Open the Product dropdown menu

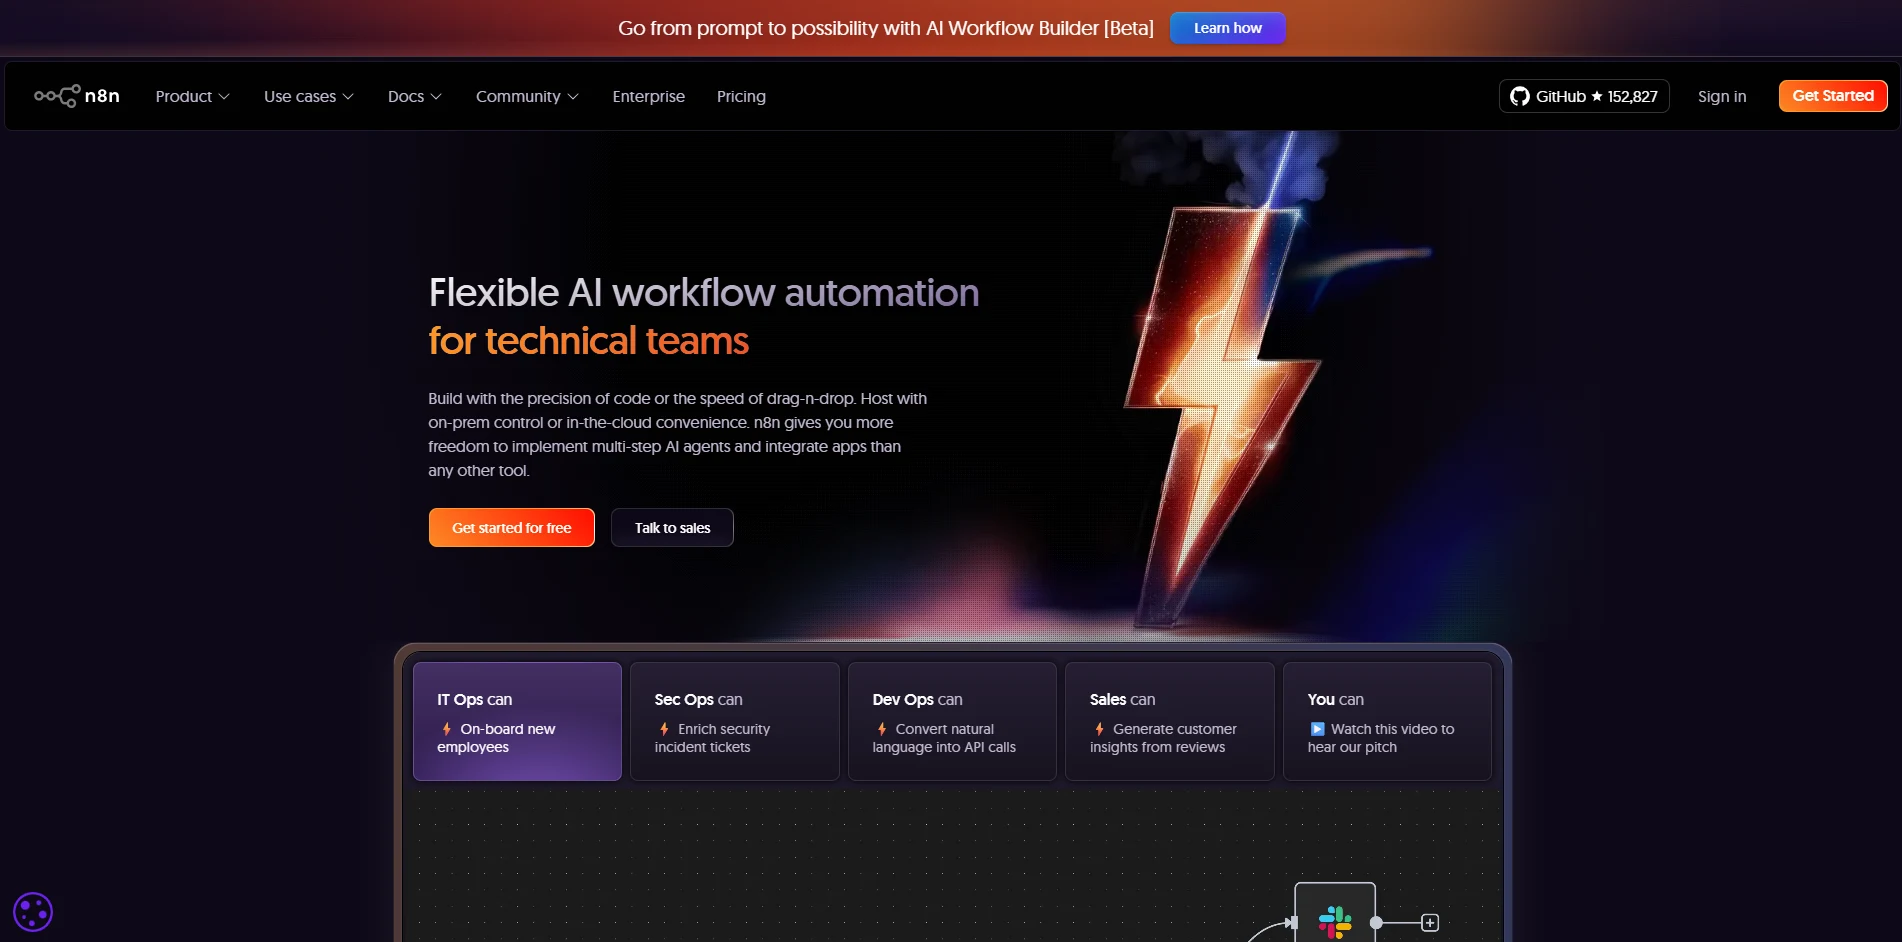click(192, 96)
